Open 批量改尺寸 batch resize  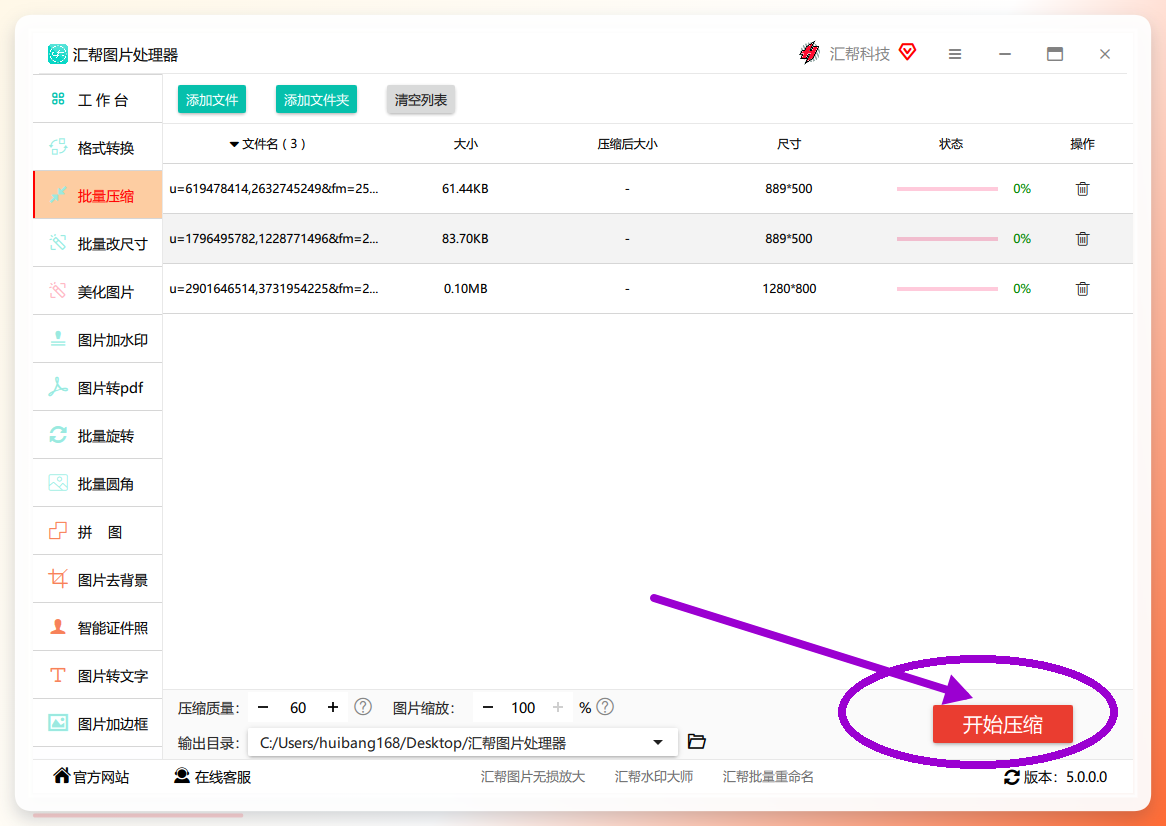[x=97, y=243]
